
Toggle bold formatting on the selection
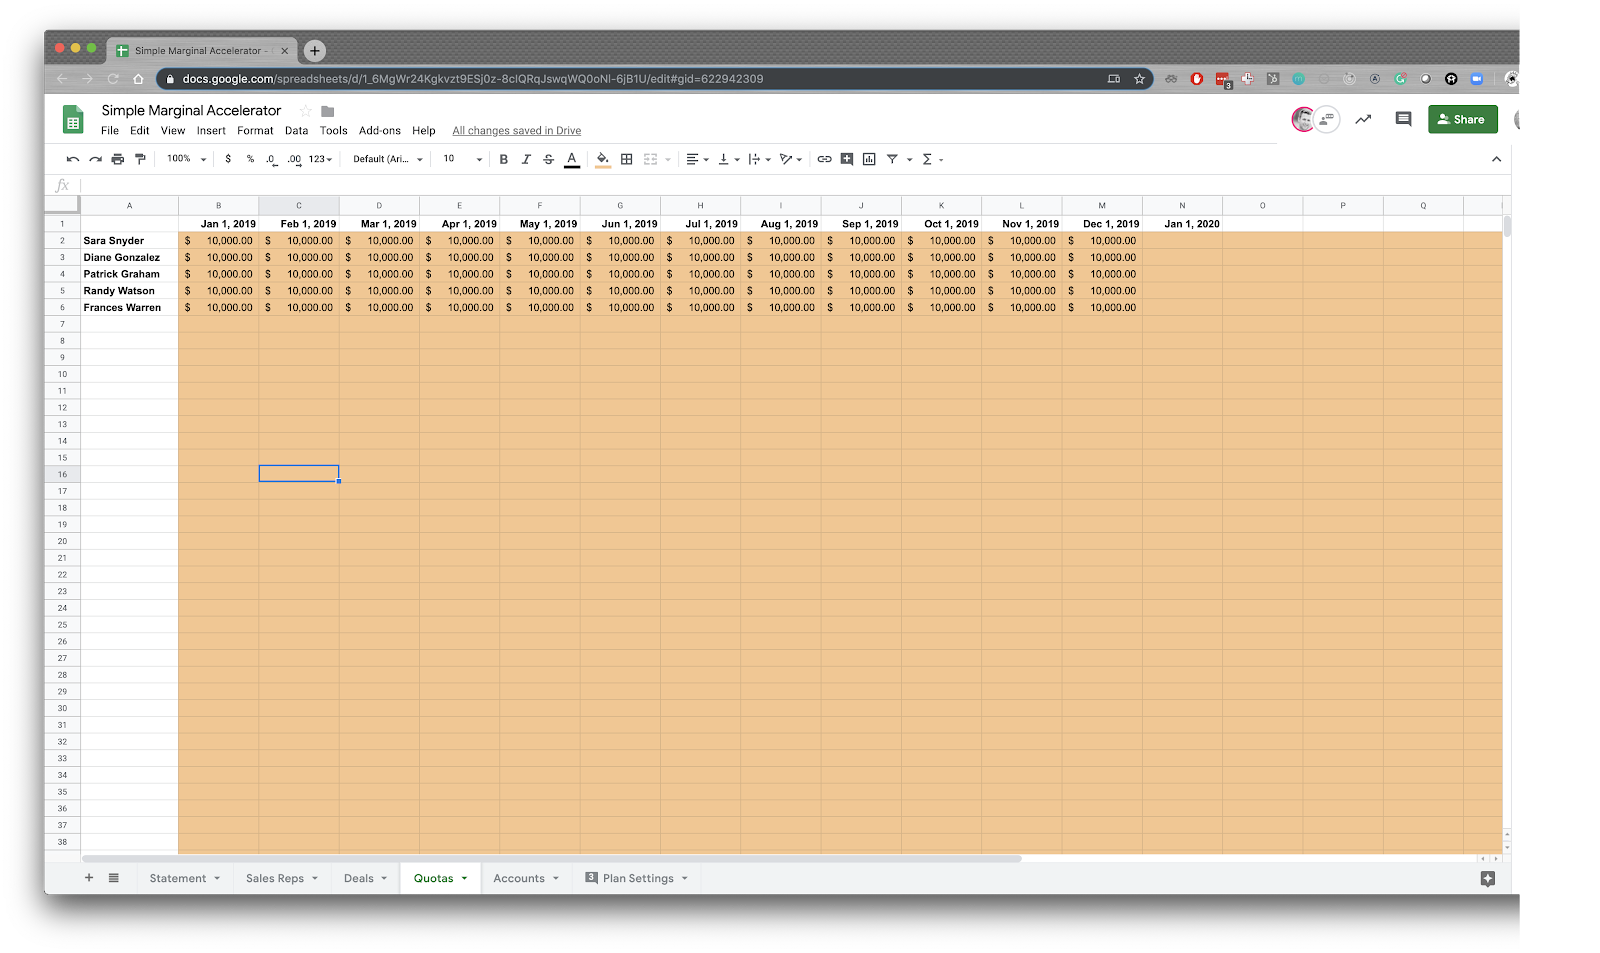503,158
